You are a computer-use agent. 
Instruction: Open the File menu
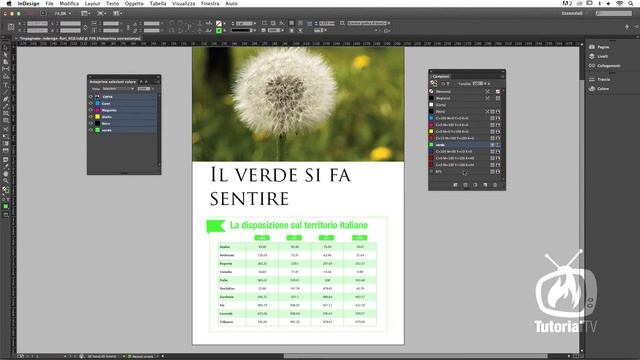[x=49, y=3]
